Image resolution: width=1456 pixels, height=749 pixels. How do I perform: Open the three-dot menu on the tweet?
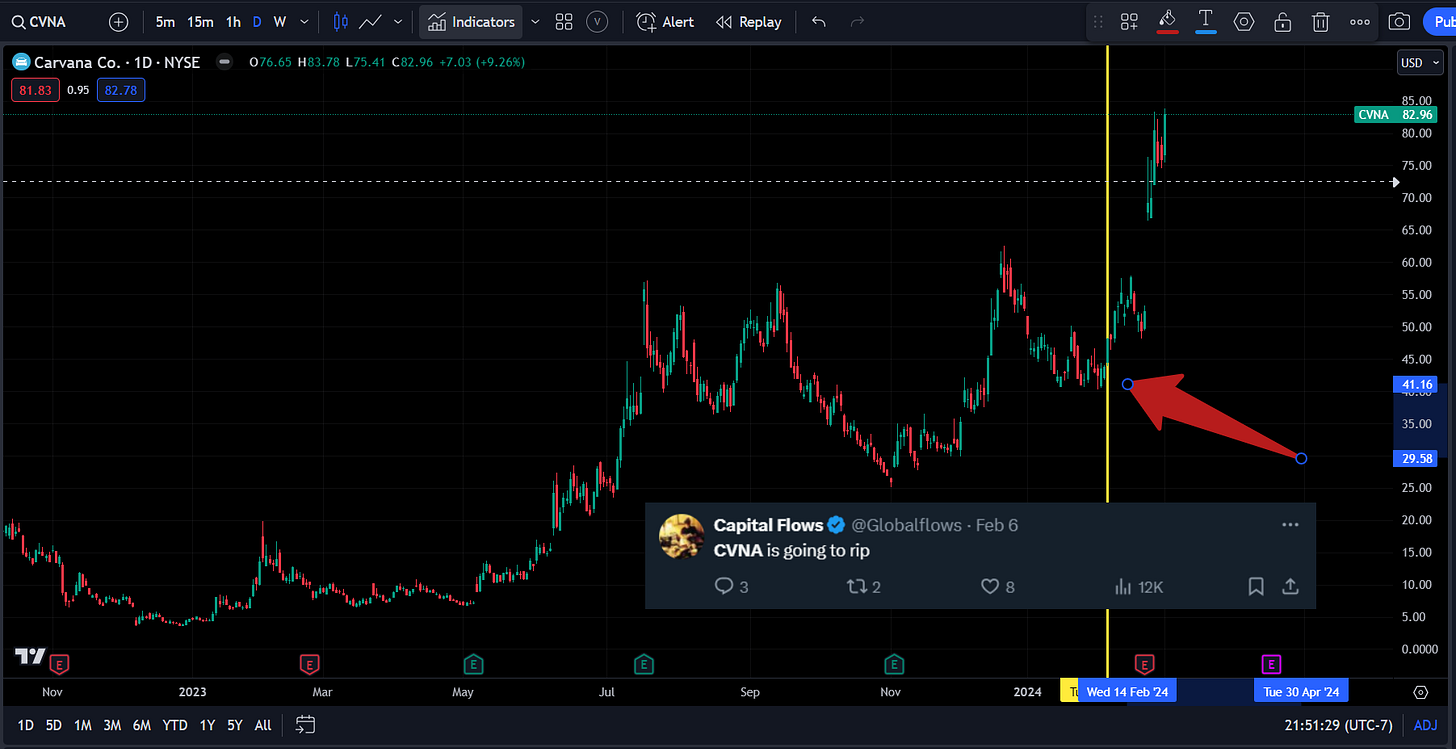coord(1290,525)
